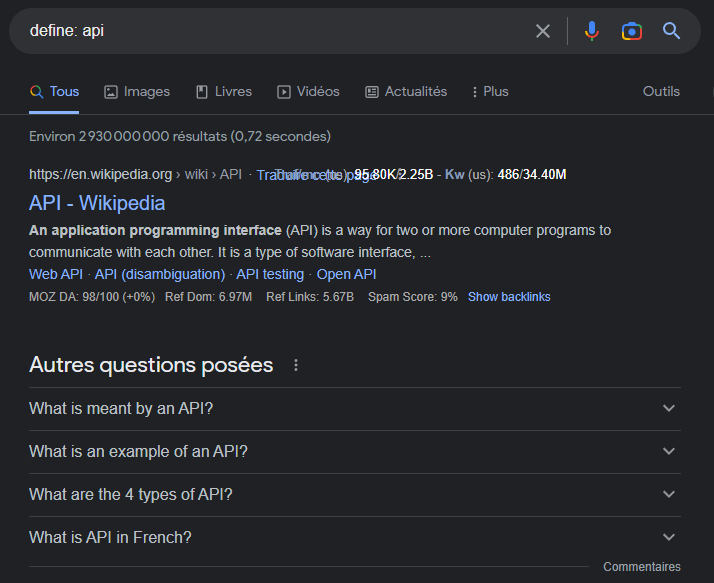Open the 'API - Wikipedia' result title

click(97, 203)
